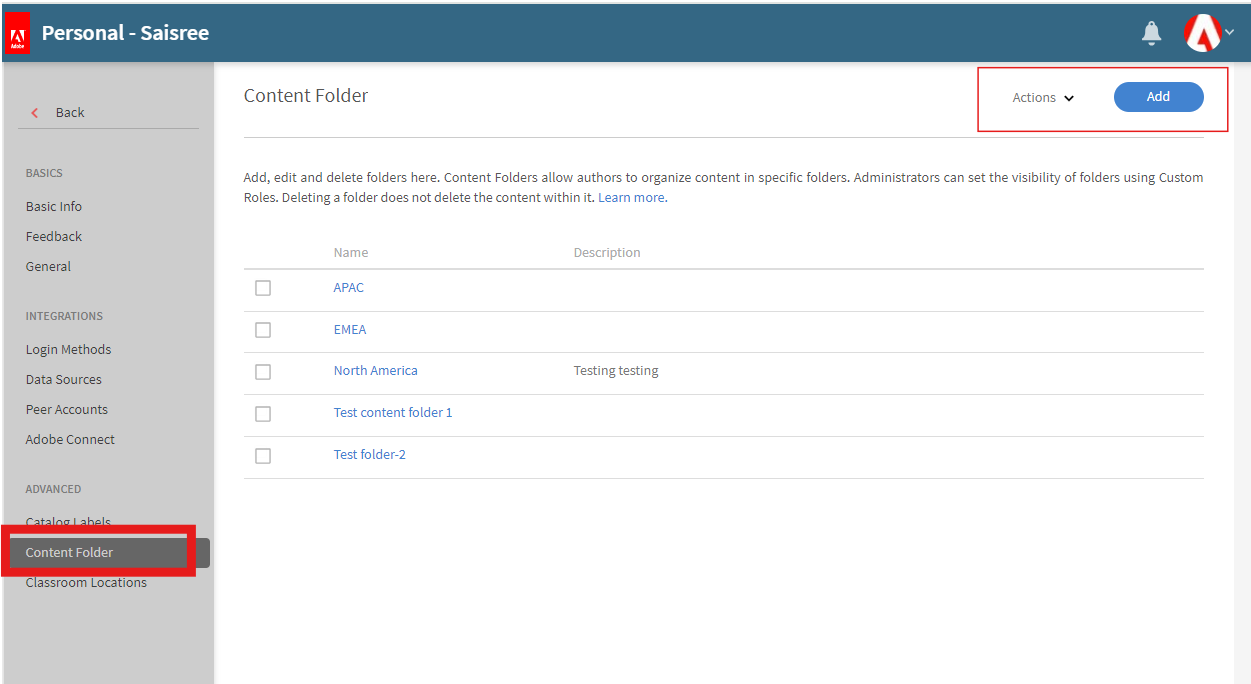Image resolution: width=1251 pixels, height=684 pixels.
Task: Expand the chevron beside the profile avatar
Action: click(x=1230, y=32)
